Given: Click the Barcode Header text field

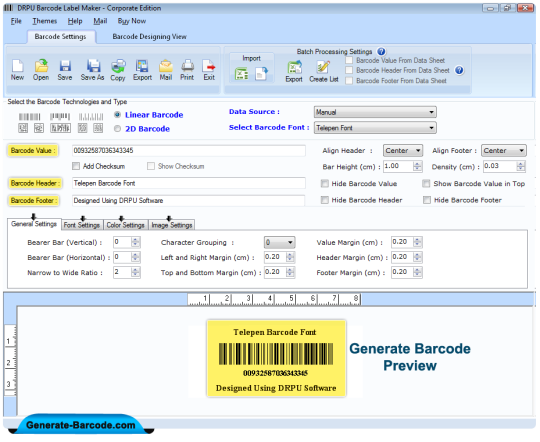Looking at the screenshot, I should tap(188, 183).
